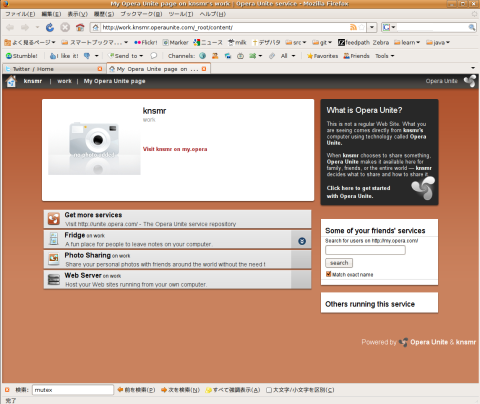The image size is (480, 404).
Task: Click the knsmr link in the header
Action: pos(33,81)
